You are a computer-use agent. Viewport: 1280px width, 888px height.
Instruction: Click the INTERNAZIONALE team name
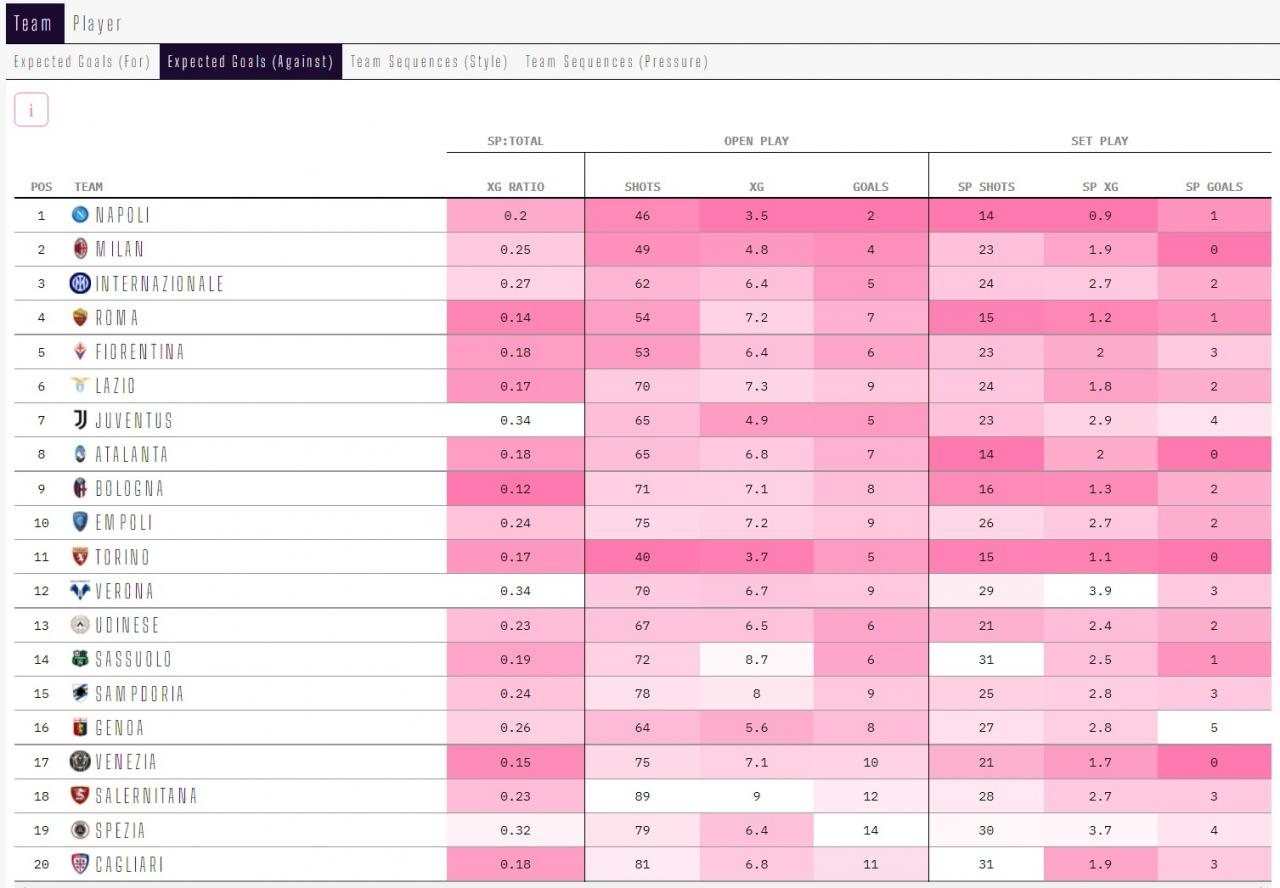coord(159,283)
